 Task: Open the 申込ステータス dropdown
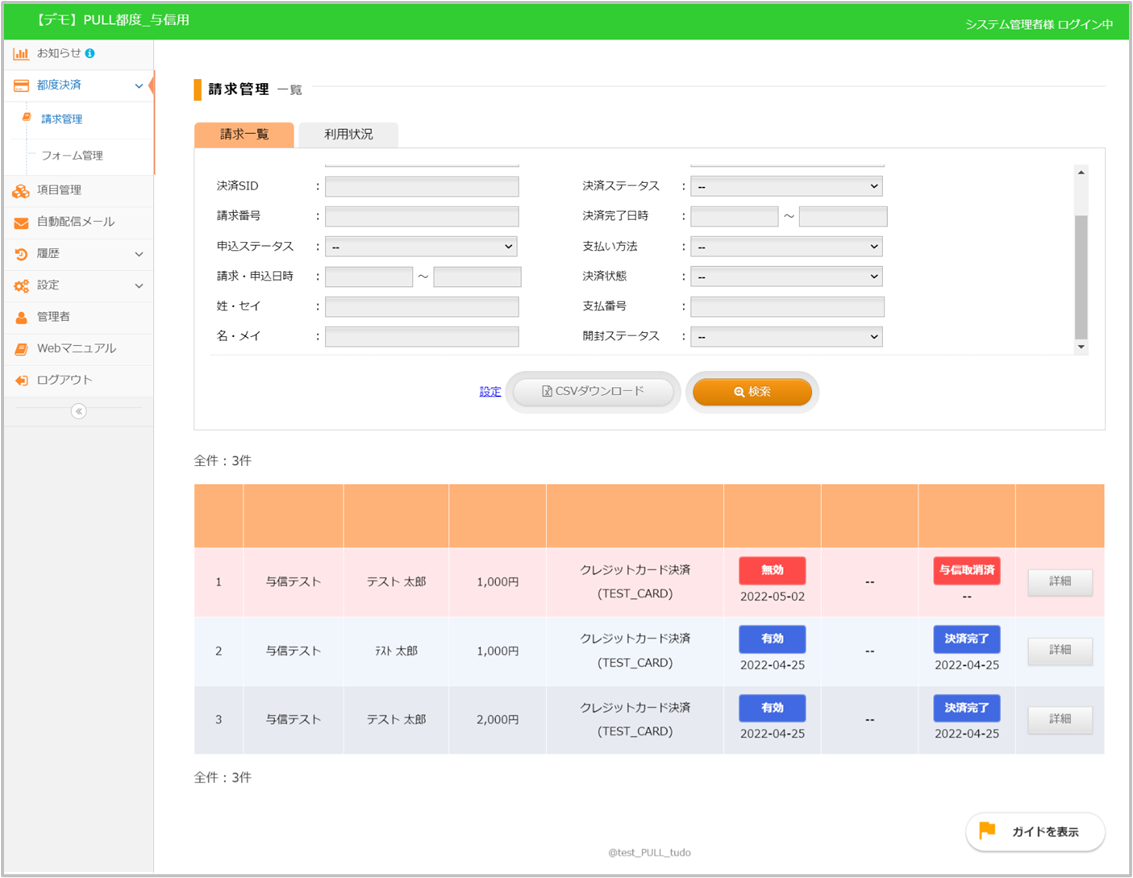click(420, 247)
